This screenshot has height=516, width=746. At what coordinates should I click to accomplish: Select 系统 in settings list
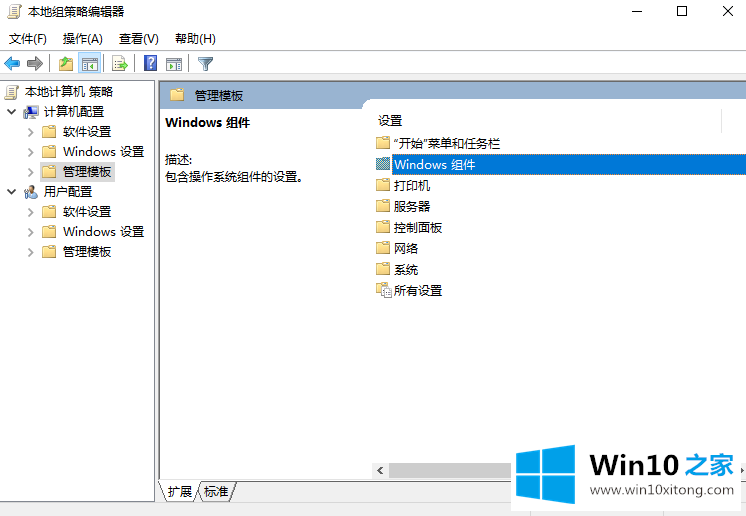[406, 270]
